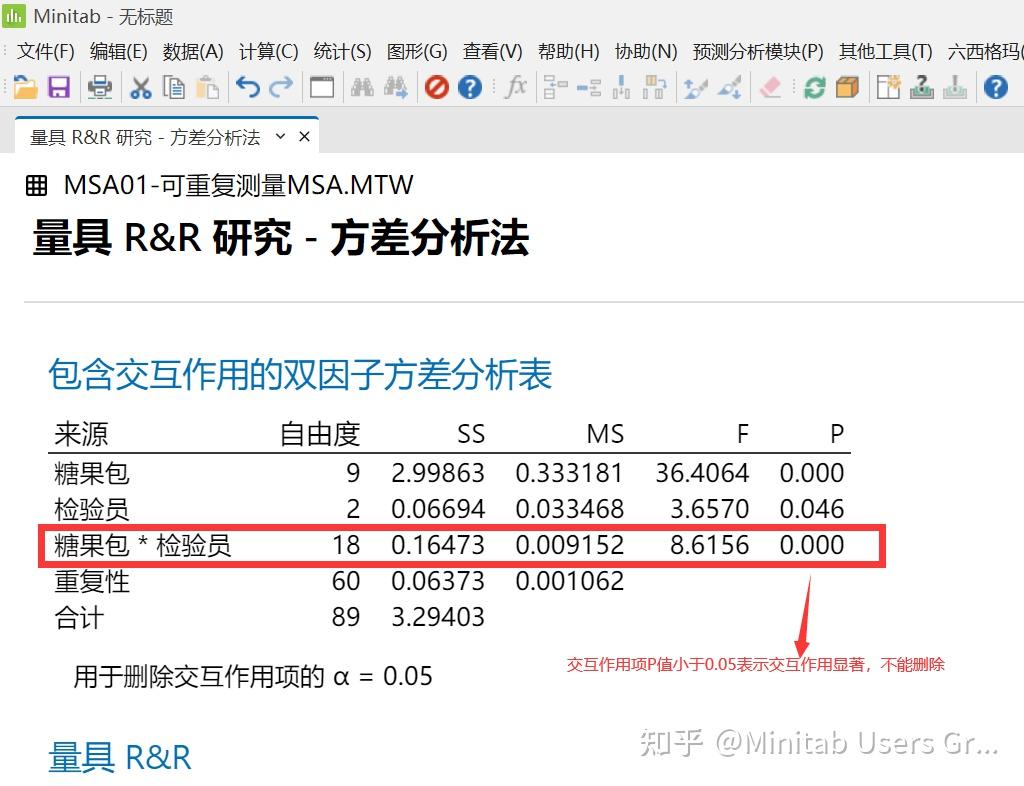
Task: Click the Undo arrow icon
Action: pyautogui.click(x=247, y=87)
